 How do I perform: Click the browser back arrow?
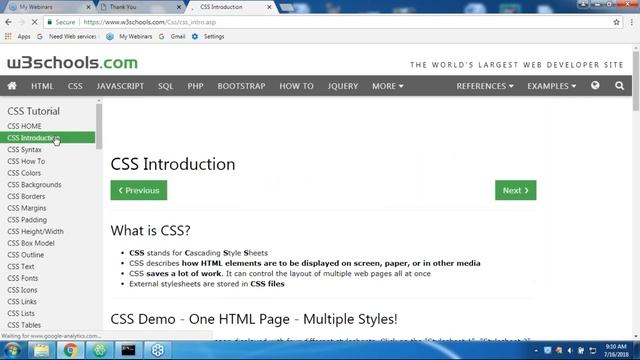9,22
